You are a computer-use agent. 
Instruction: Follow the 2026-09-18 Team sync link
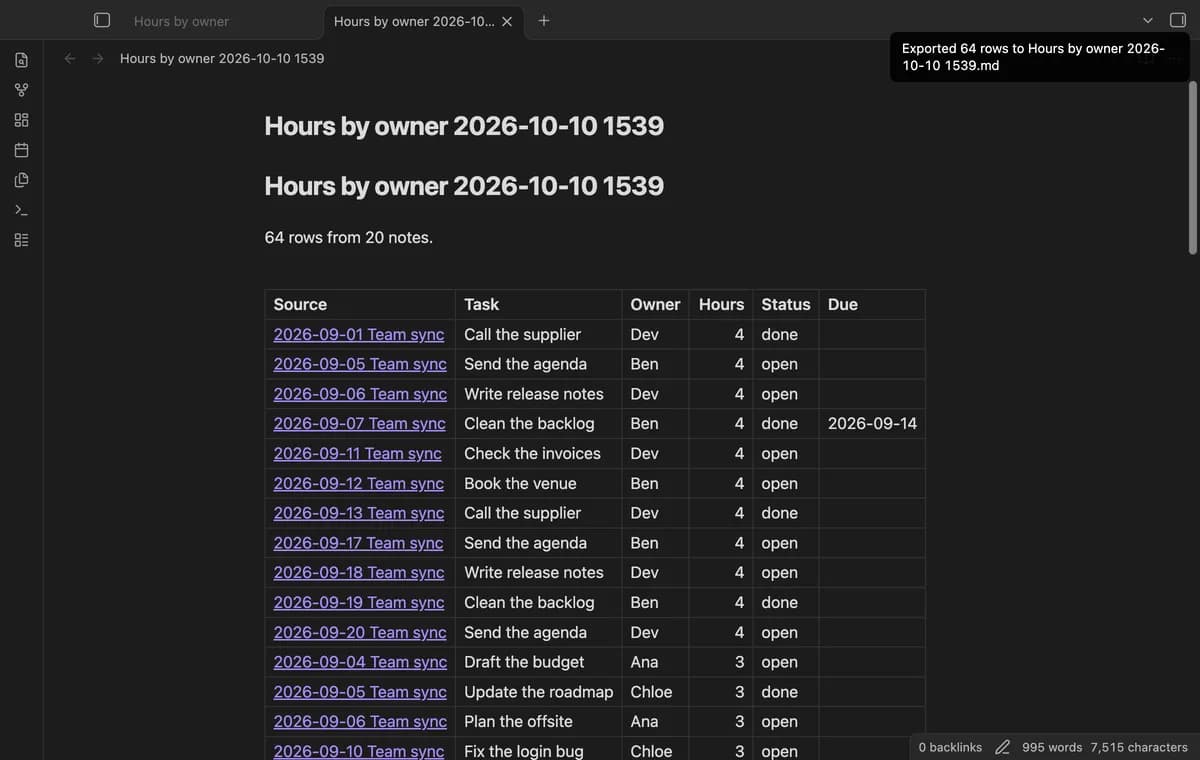[359, 572]
